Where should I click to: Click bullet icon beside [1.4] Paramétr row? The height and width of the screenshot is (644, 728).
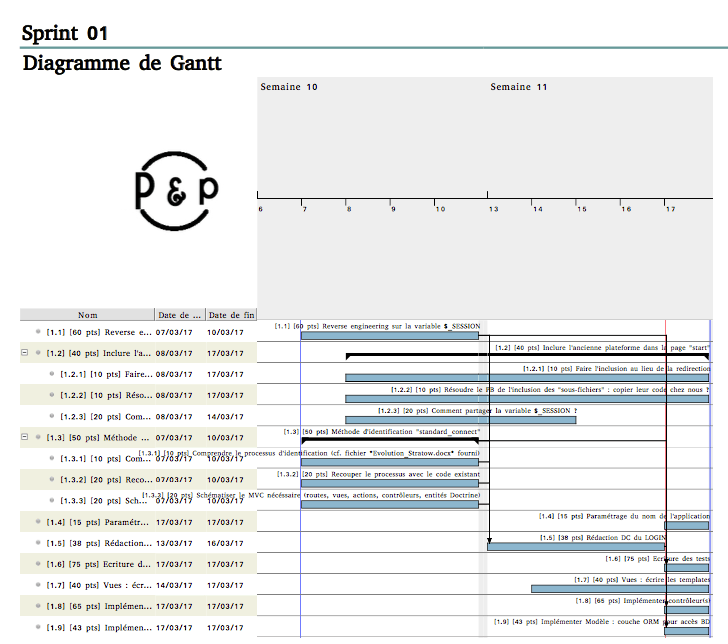(38, 522)
